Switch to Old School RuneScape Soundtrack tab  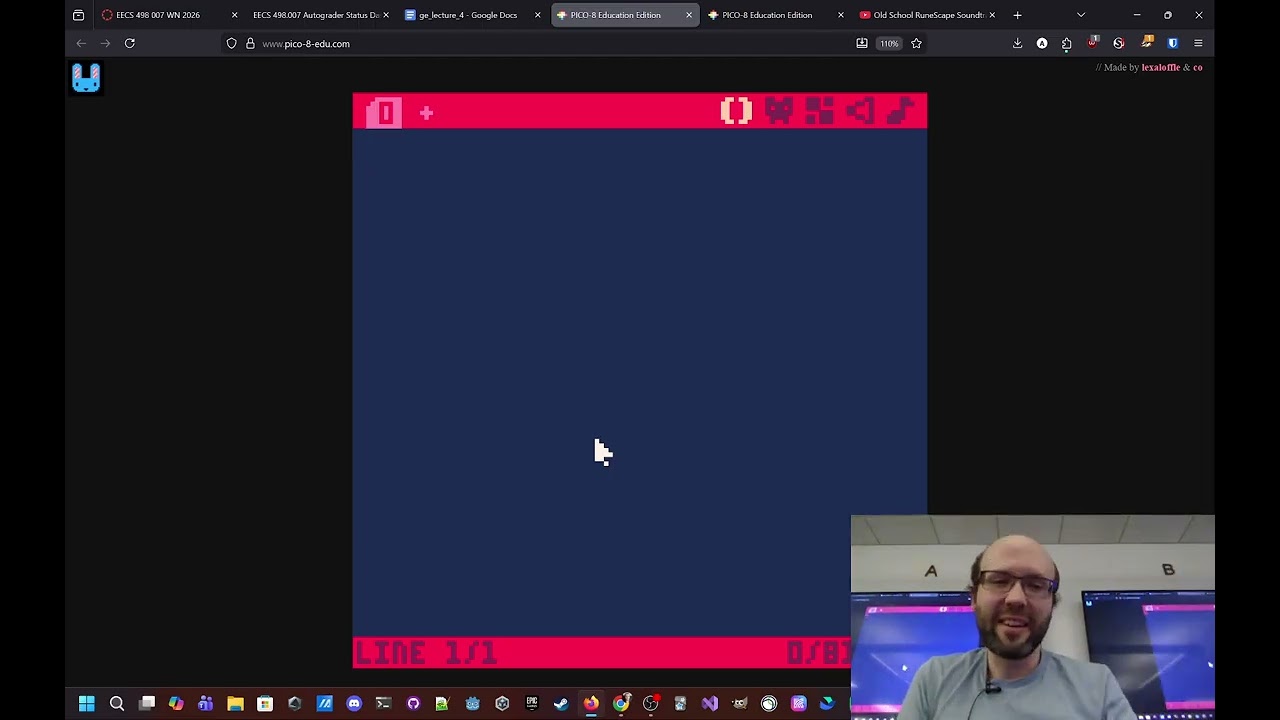coord(928,15)
